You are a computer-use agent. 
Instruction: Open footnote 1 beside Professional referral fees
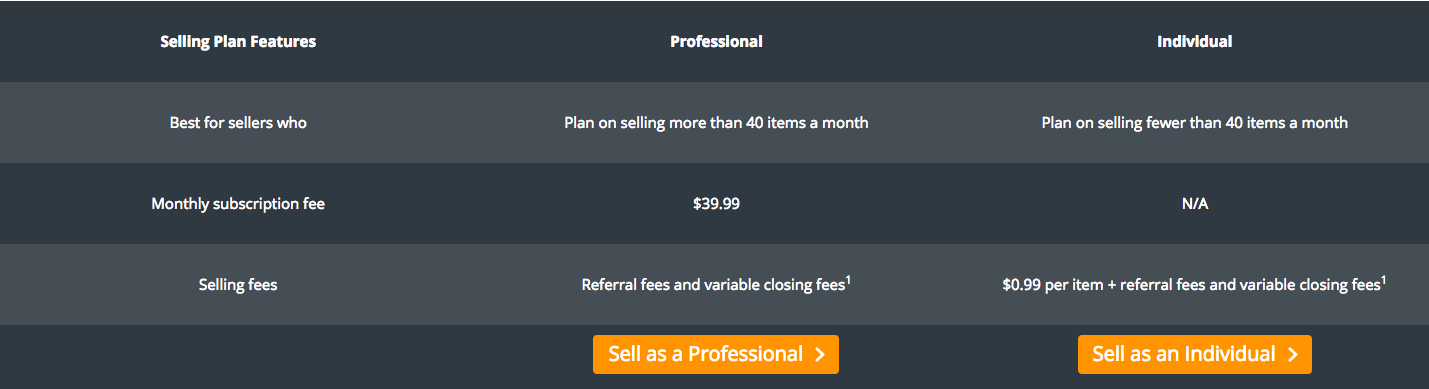click(848, 280)
